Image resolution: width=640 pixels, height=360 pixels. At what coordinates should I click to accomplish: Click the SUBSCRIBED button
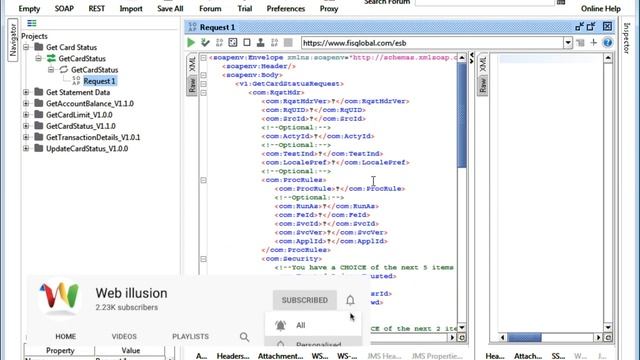click(304, 300)
